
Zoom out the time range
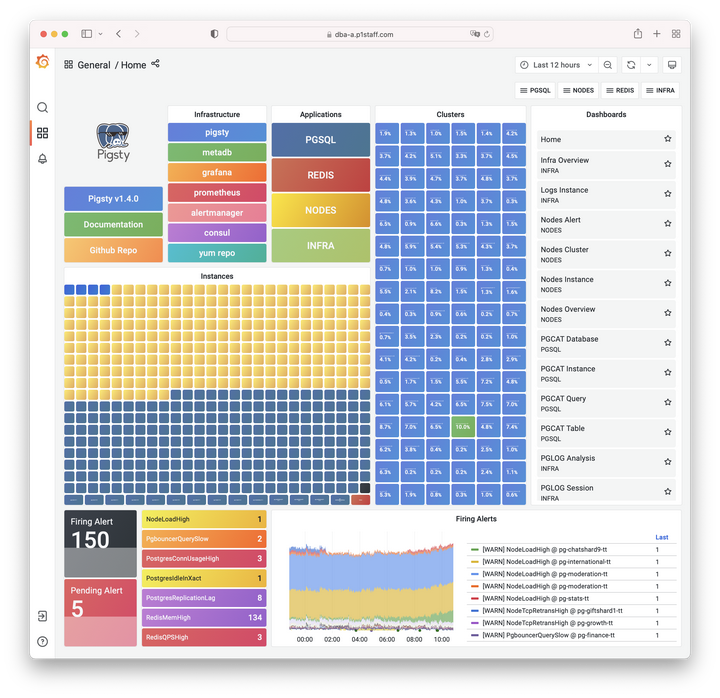tap(608, 65)
